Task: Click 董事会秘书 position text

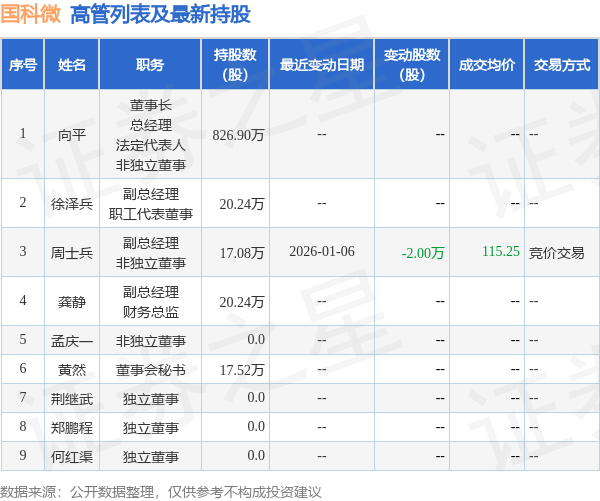Action: click(x=150, y=370)
